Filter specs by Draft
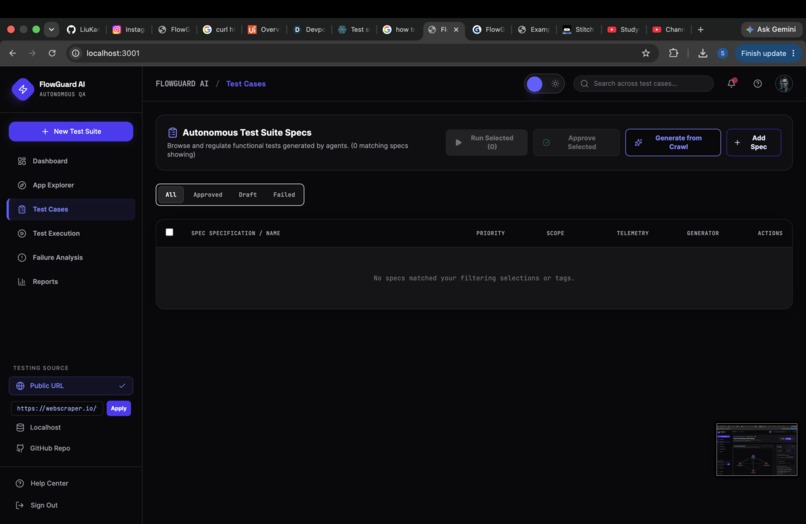This screenshot has width=806, height=524. (247, 195)
